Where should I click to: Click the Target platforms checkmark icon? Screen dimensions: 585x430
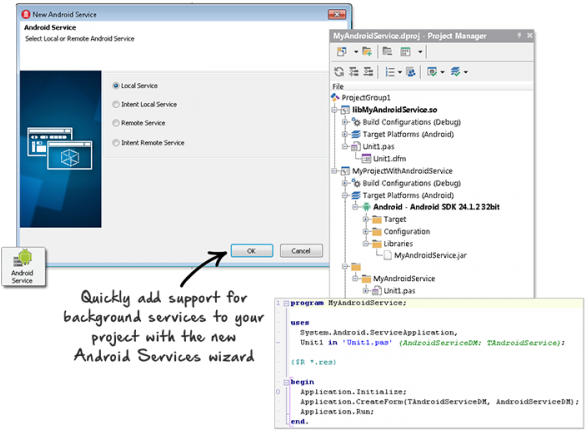(455, 72)
